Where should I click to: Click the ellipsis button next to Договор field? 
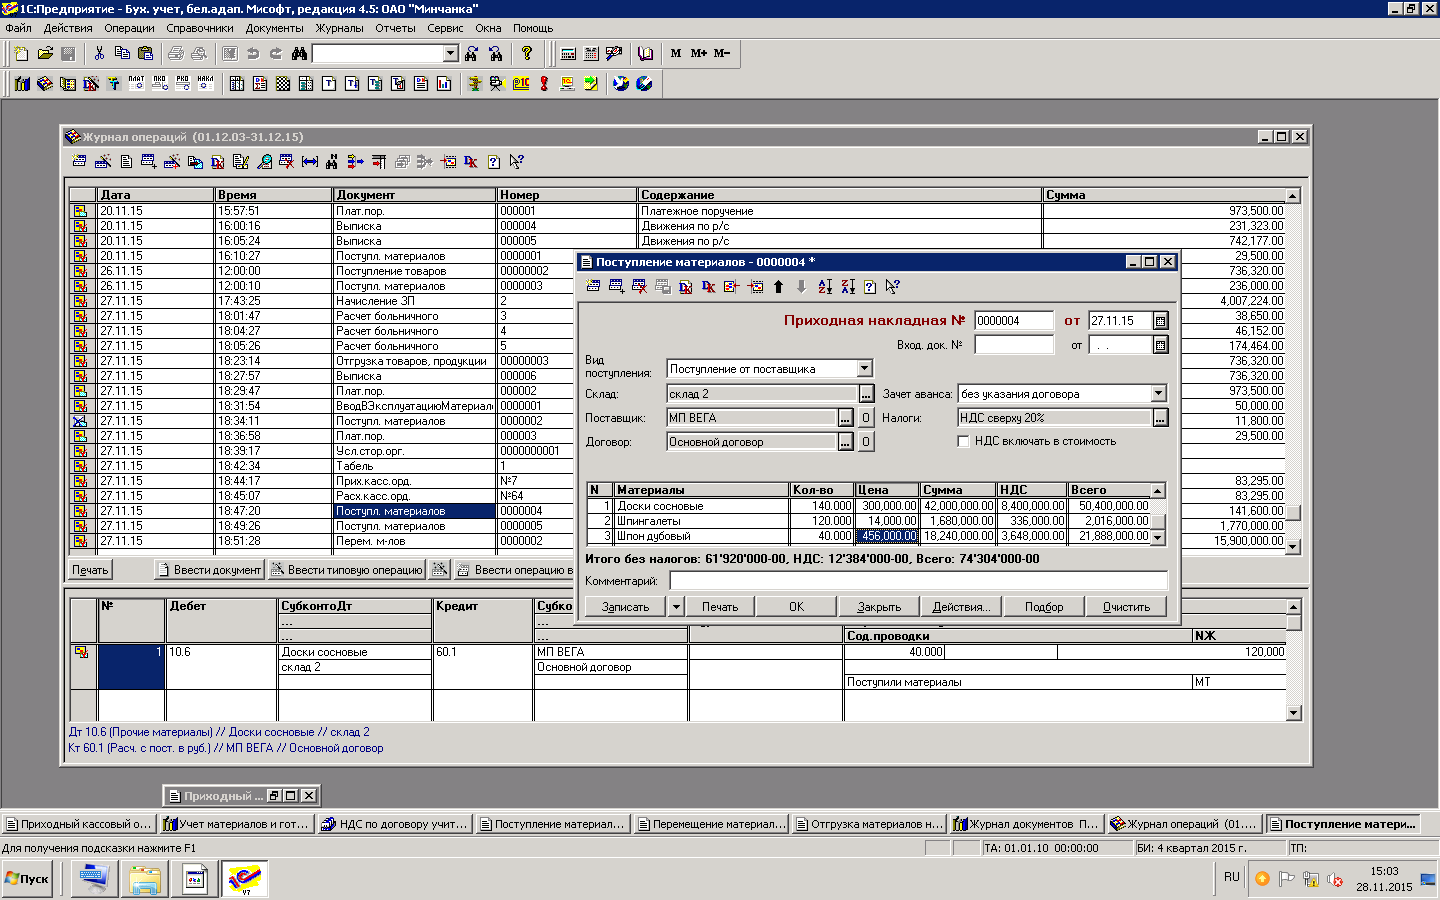point(845,442)
